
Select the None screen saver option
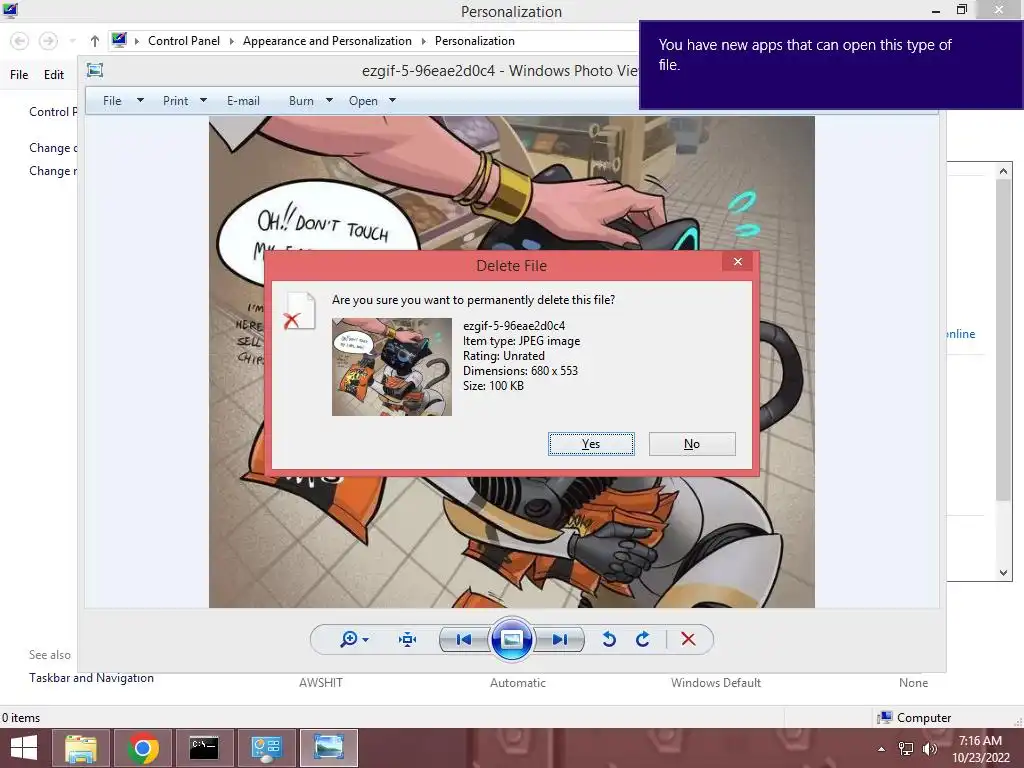click(913, 682)
